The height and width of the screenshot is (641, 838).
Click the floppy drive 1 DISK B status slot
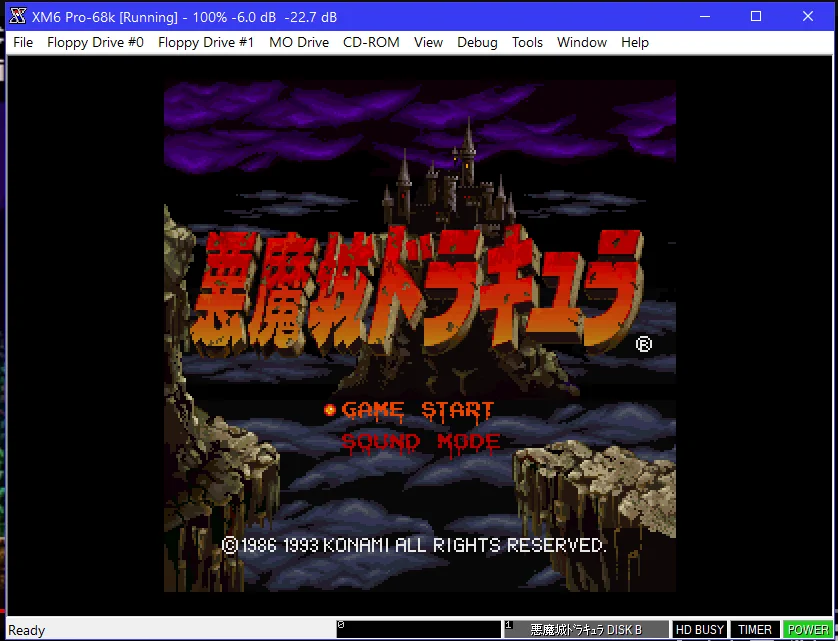(x=586, y=629)
